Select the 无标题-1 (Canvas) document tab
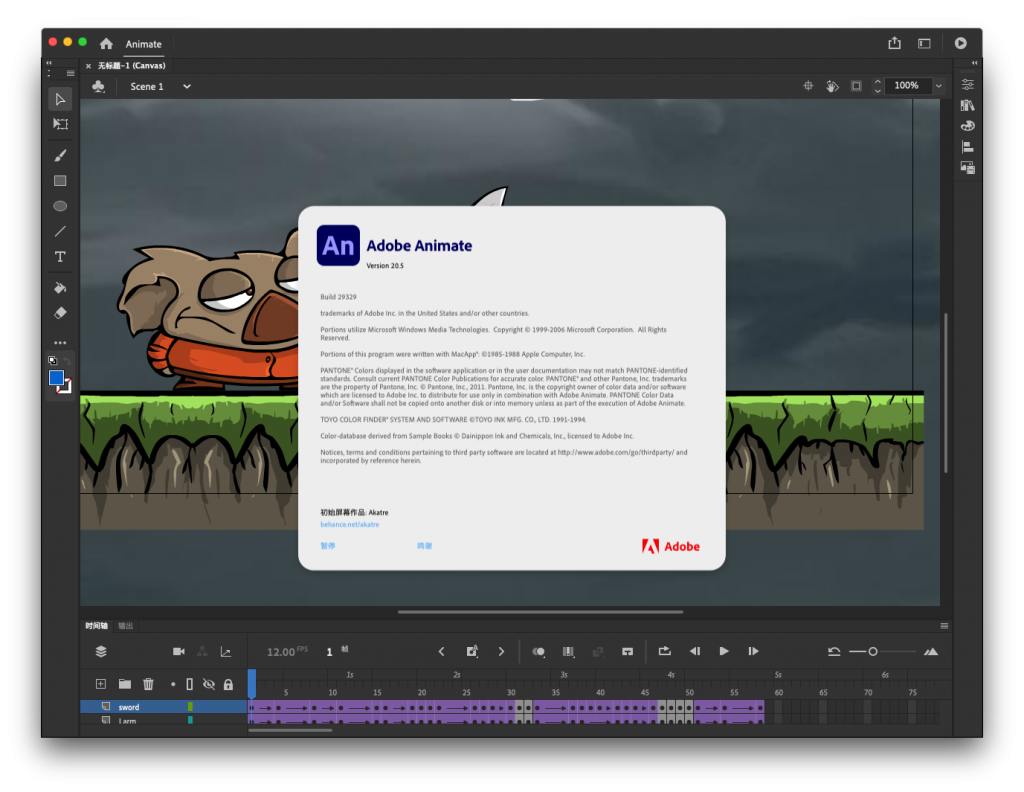Image resolution: width=1024 pixels, height=792 pixels. 131,65
